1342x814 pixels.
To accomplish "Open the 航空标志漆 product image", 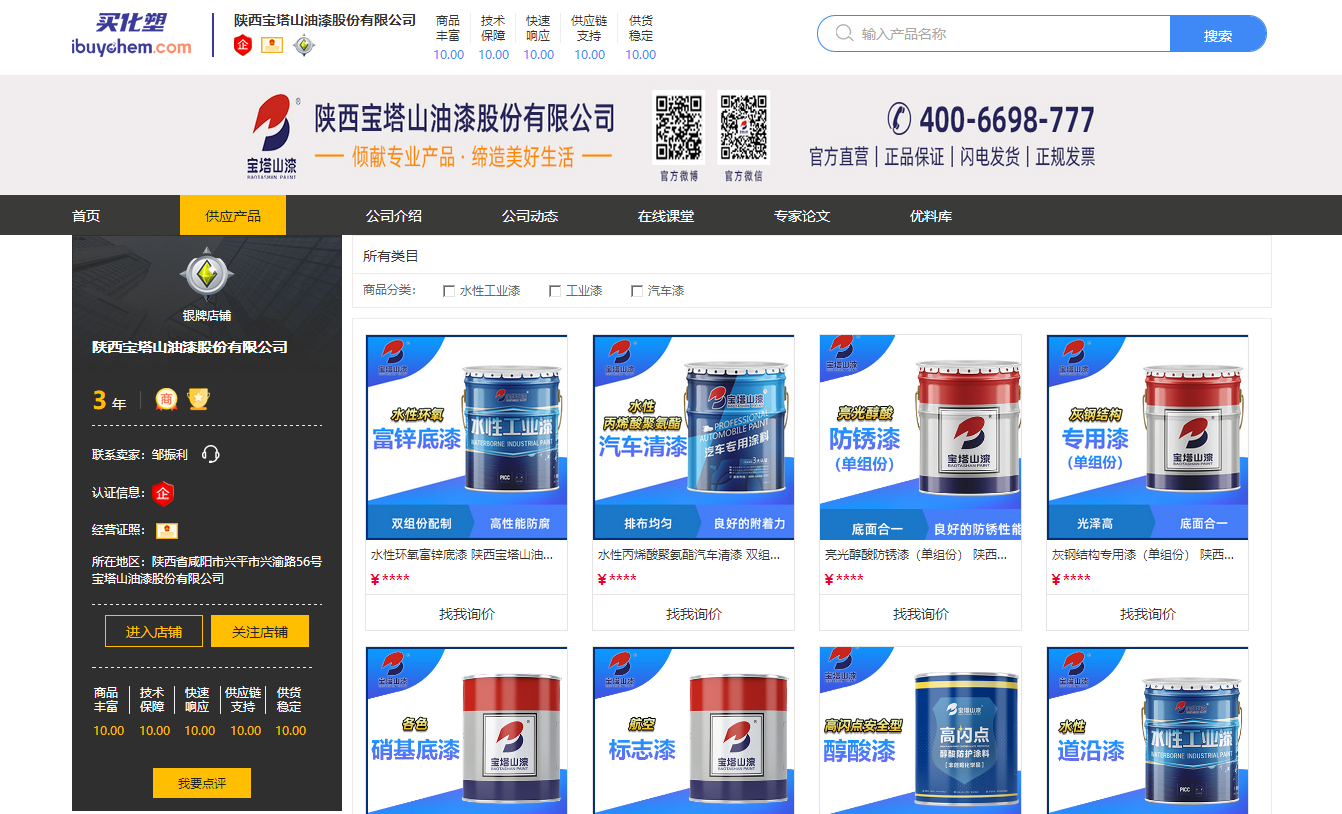I will (694, 730).
